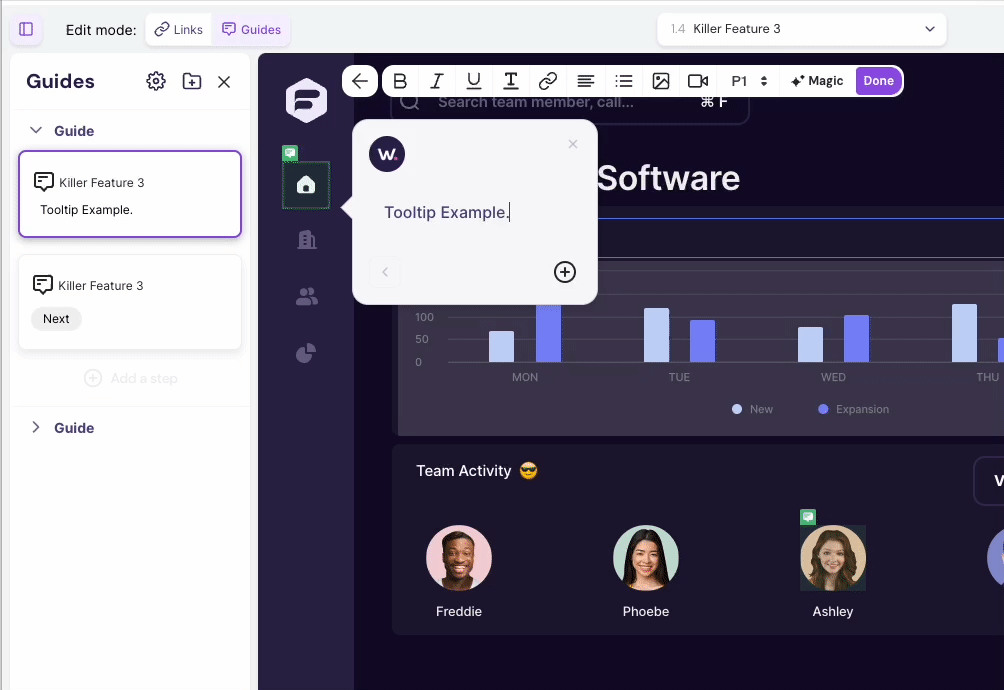
Task: Click Add a step
Action: point(131,378)
